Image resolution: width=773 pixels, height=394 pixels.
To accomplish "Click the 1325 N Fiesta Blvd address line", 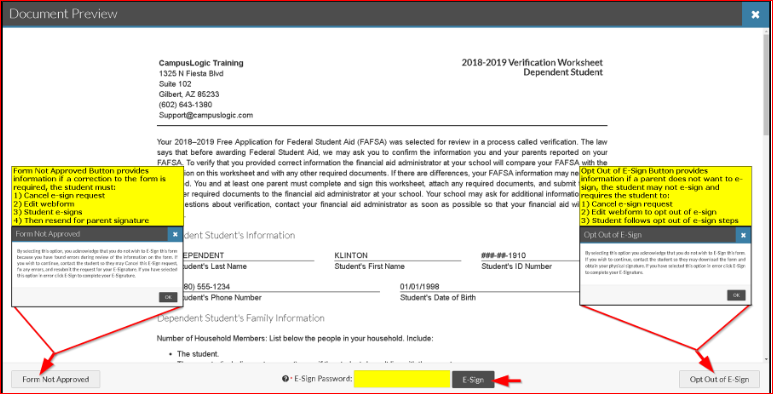I will pyautogui.click(x=191, y=73).
